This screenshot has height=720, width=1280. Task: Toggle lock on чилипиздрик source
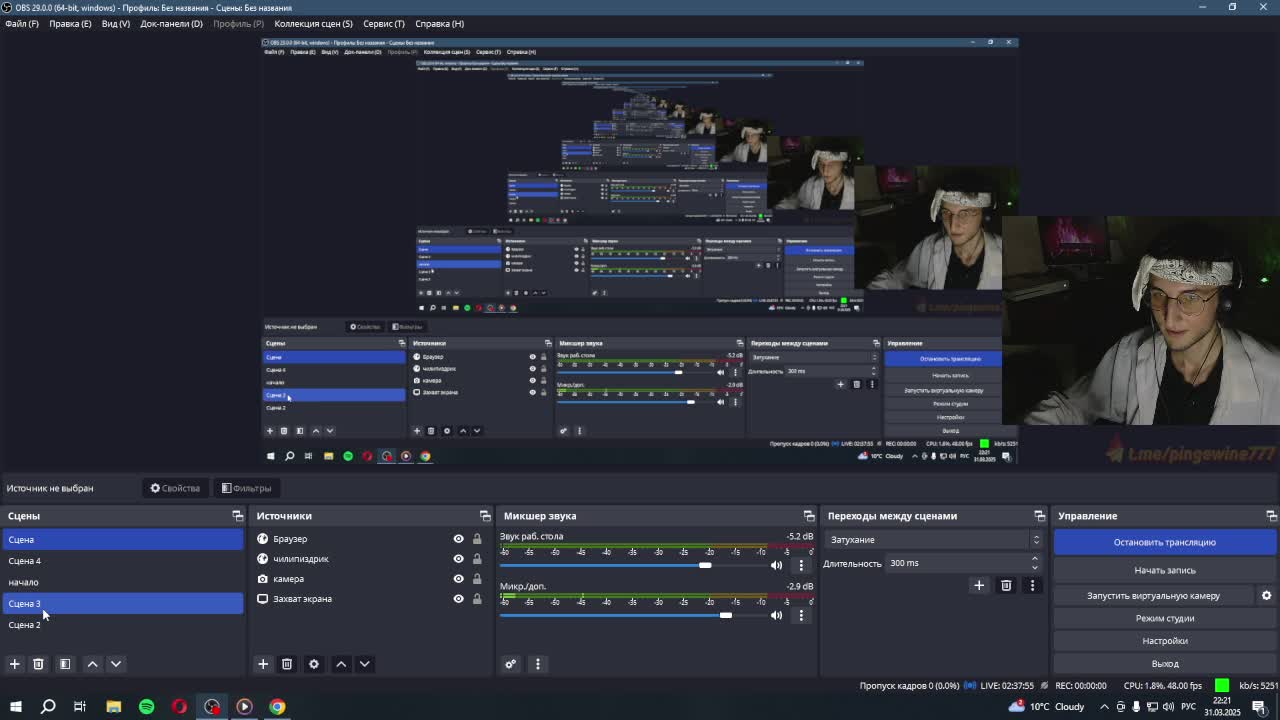[477, 559]
